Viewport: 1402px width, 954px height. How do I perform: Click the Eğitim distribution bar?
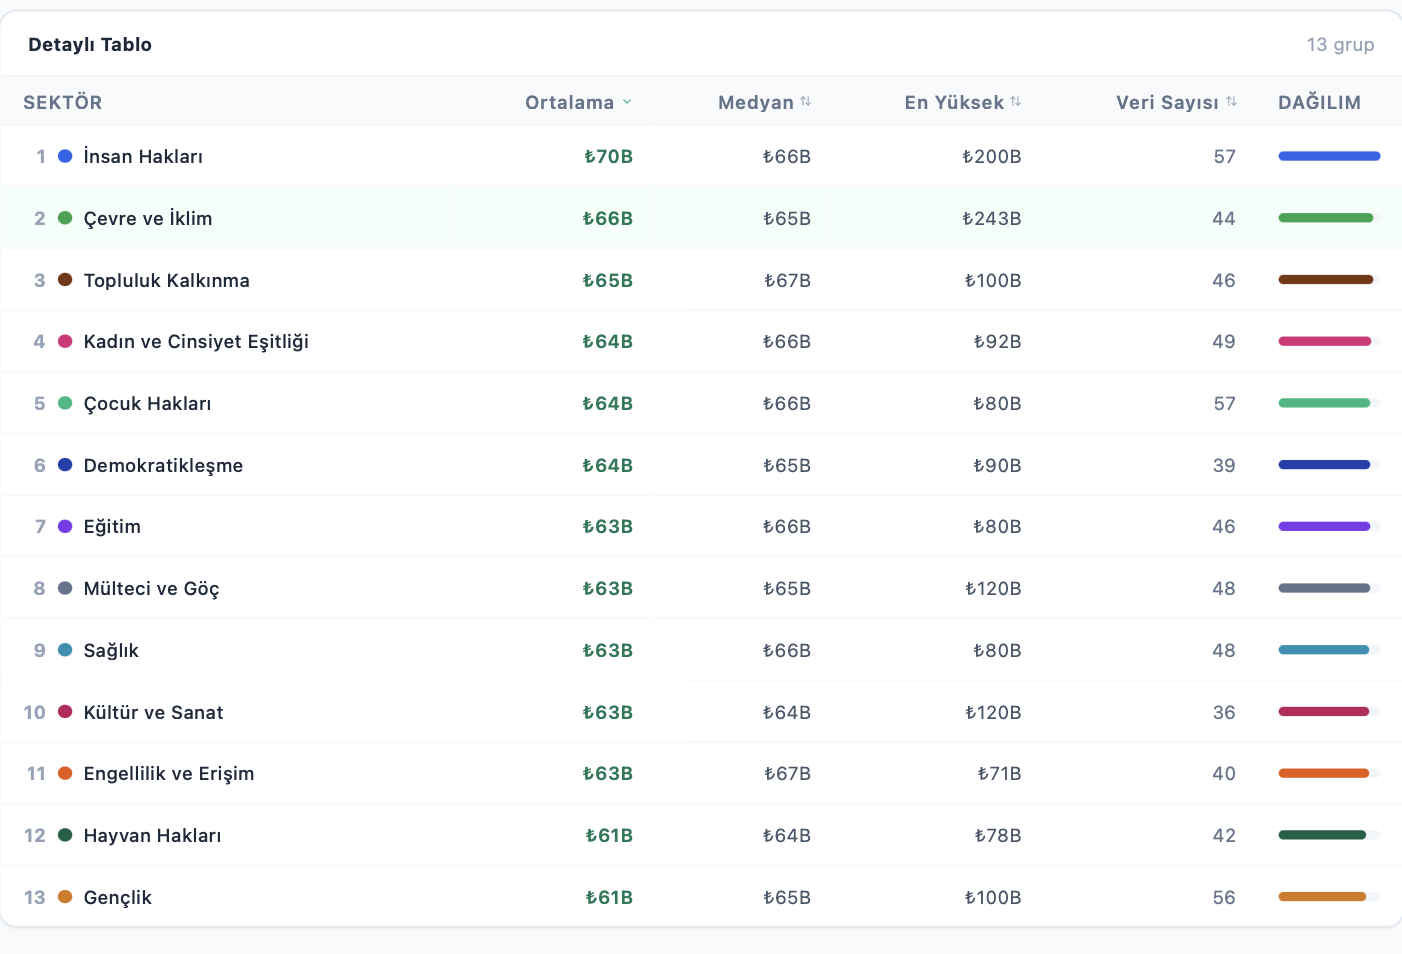(1329, 526)
